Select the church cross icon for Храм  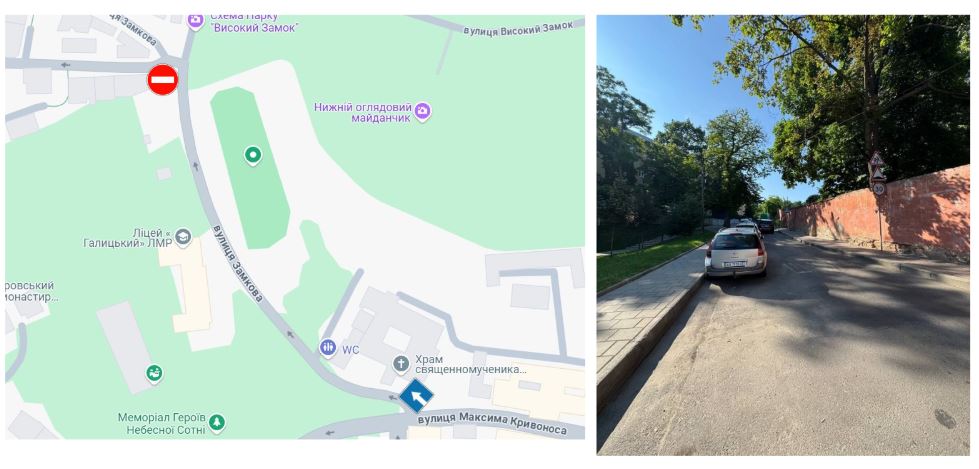pos(401,363)
